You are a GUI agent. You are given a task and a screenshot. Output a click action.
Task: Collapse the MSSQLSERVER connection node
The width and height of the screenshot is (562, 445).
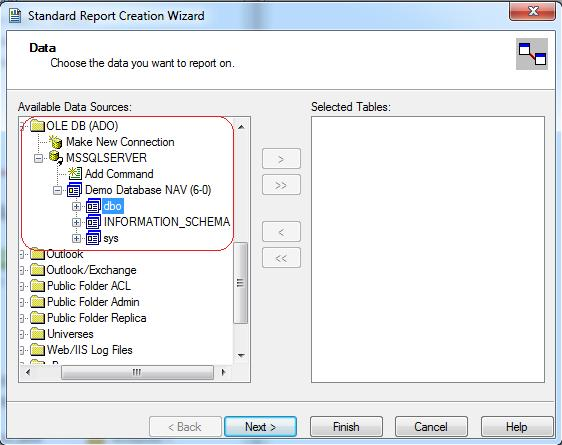(x=38, y=158)
